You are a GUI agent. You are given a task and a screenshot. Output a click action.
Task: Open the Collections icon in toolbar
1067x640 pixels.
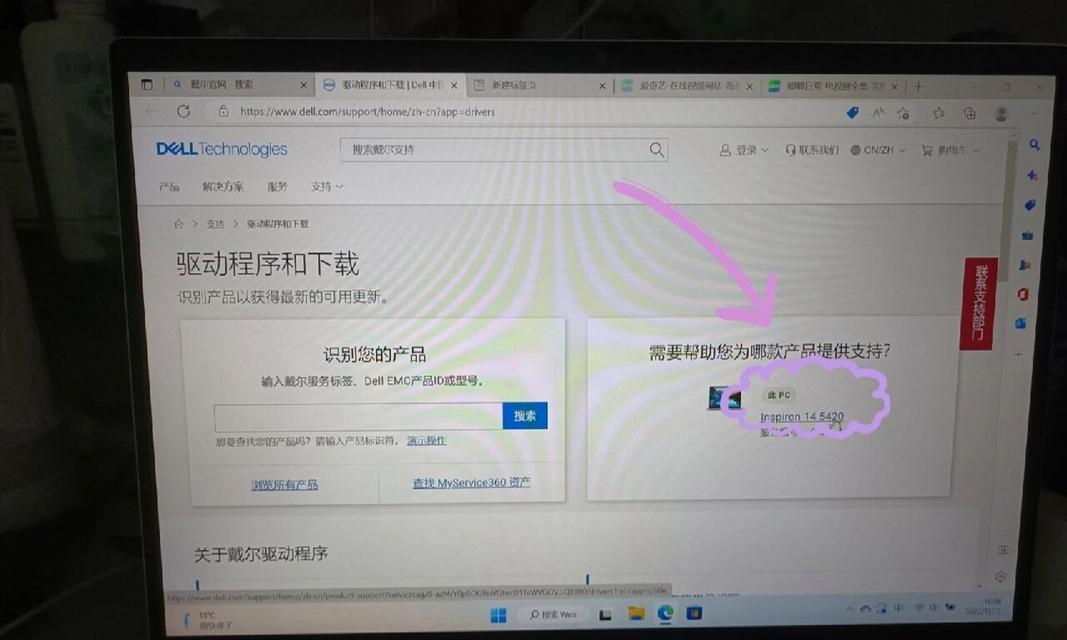(969, 114)
